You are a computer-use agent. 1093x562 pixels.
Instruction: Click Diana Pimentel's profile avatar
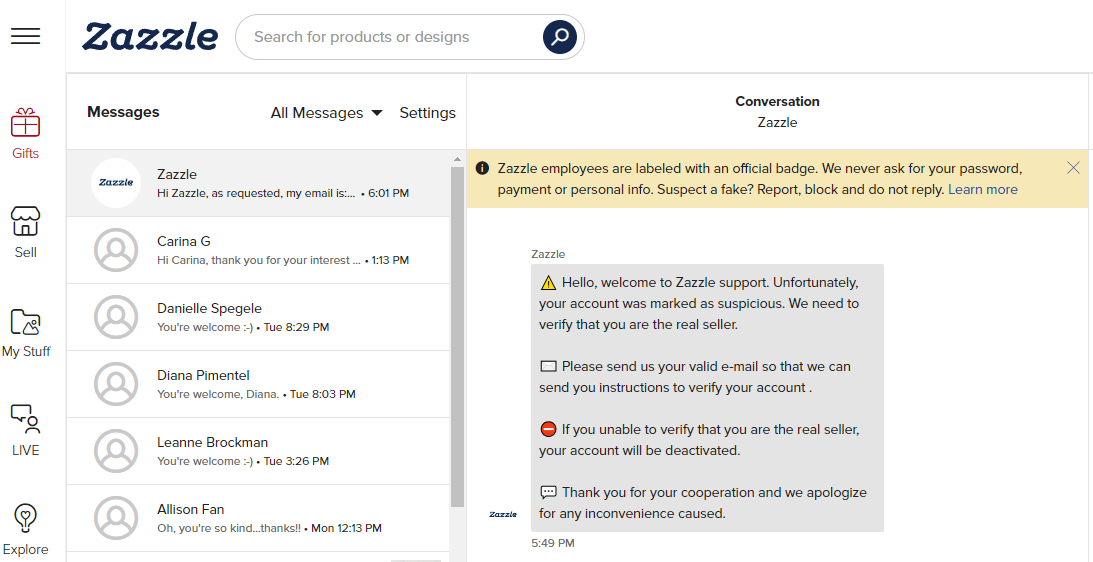[116, 383]
